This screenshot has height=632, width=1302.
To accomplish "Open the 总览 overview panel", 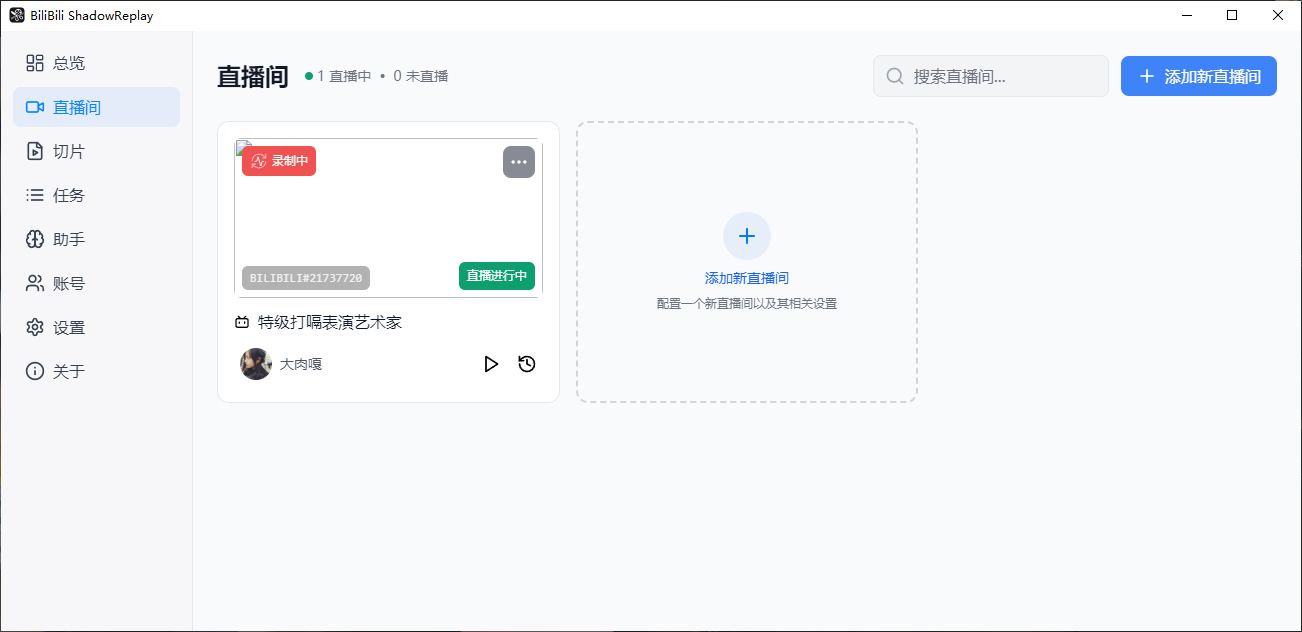I will [56, 63].
